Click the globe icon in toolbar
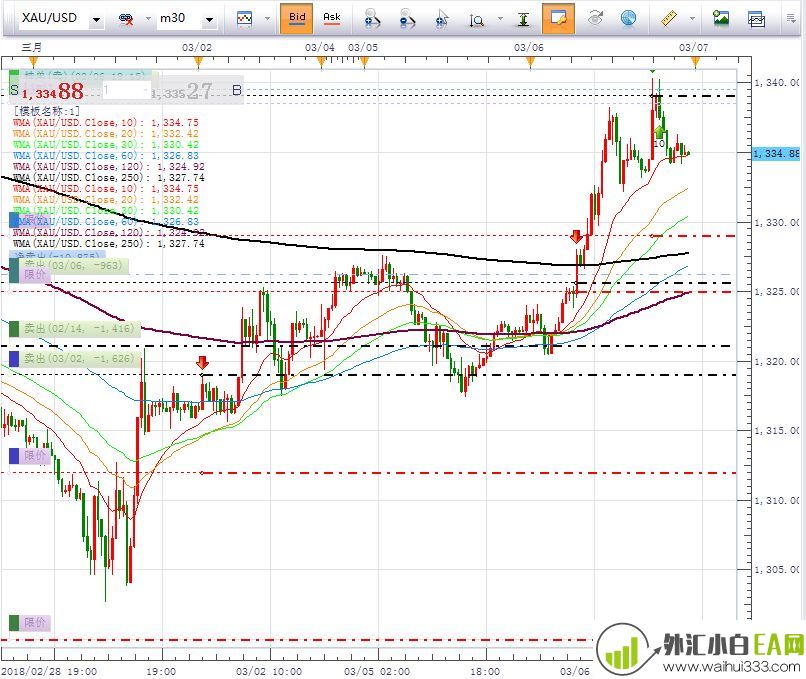The height and width of the screenshot is (679, 806). [628, 18]
